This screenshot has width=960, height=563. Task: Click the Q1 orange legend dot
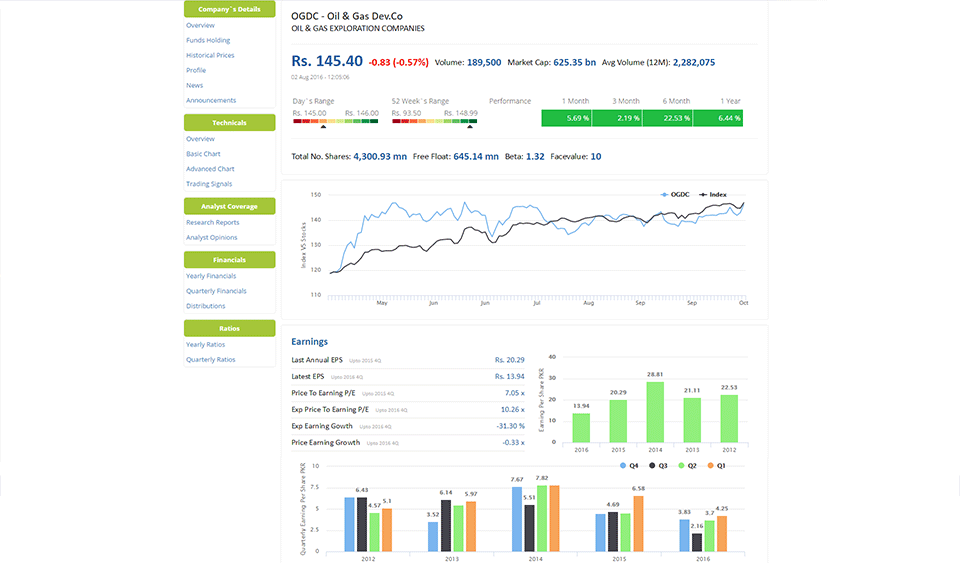click(709, 465)
